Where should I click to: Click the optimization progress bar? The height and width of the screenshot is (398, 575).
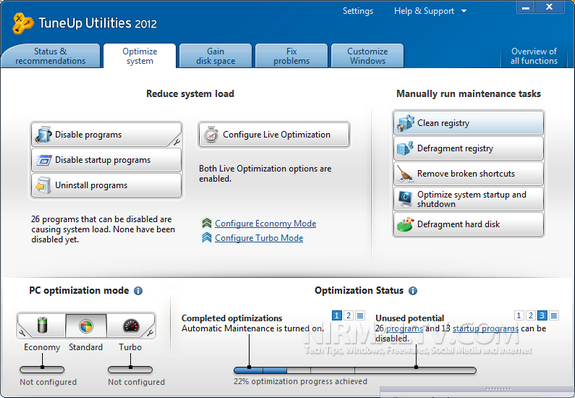click(355, 370)
